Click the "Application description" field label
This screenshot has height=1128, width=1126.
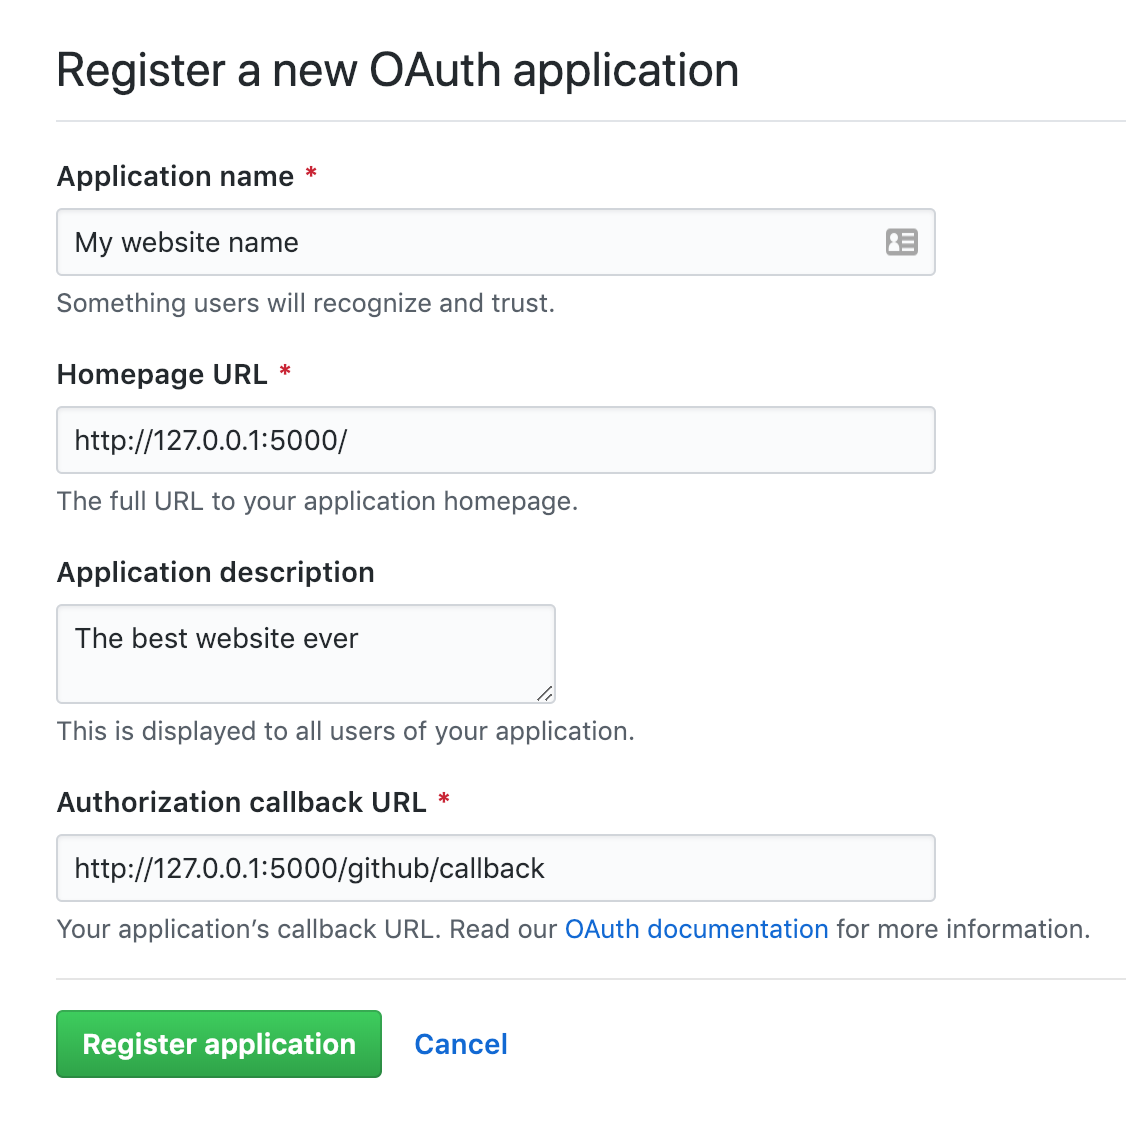216,573
